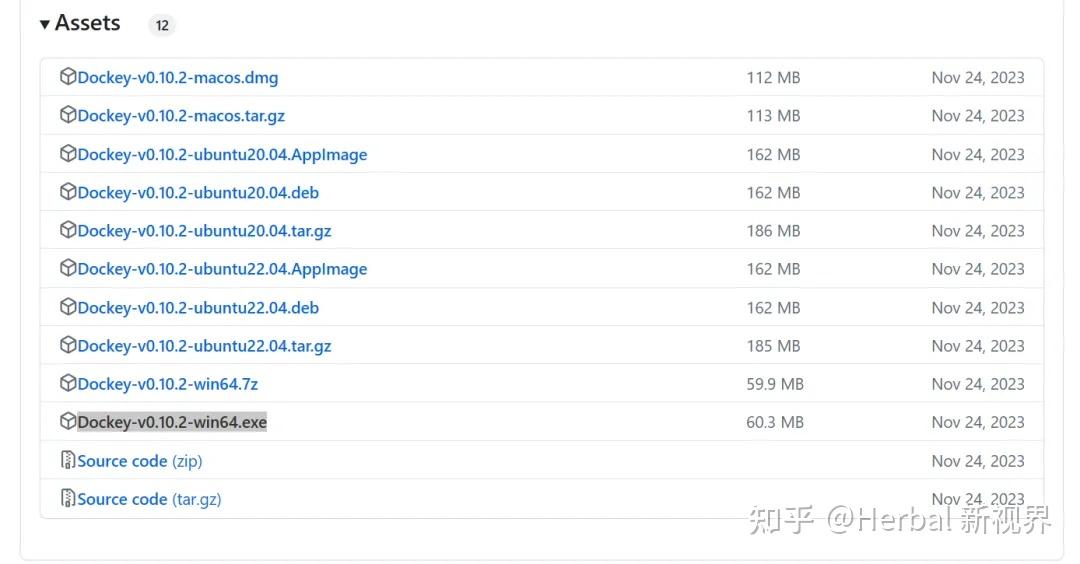1080x564 pixels.
Task: Download Dockey-v0.10.2-ubuntu20.04.tar.gz archive
Action: coord(204,231)
